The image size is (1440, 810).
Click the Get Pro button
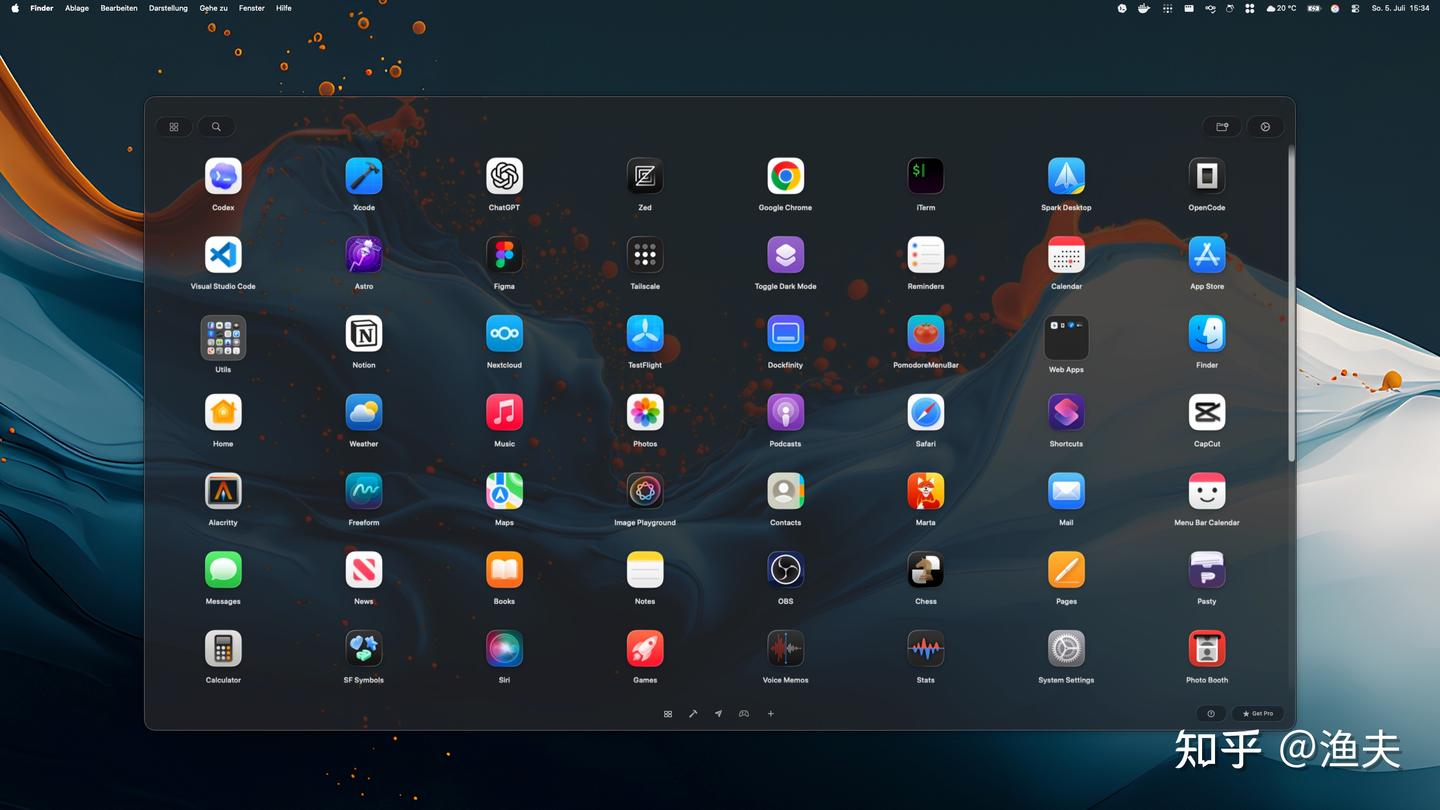point(1258,714)
